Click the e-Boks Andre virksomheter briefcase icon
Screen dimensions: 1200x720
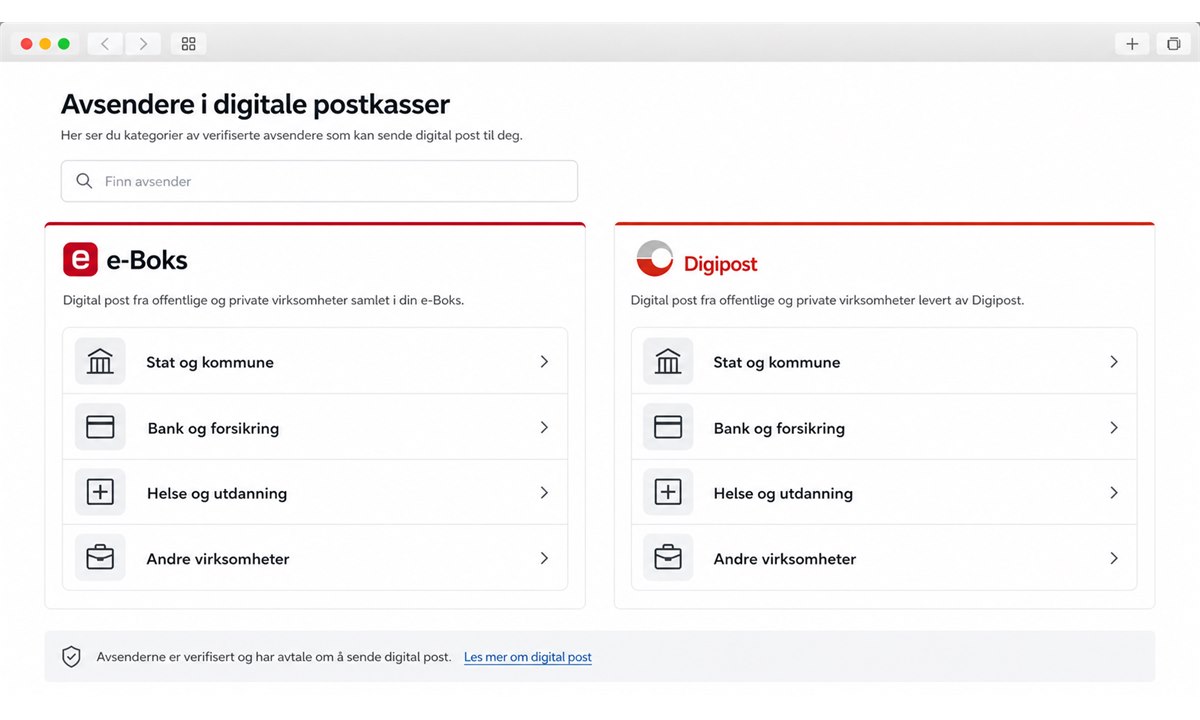coord(100,558)
